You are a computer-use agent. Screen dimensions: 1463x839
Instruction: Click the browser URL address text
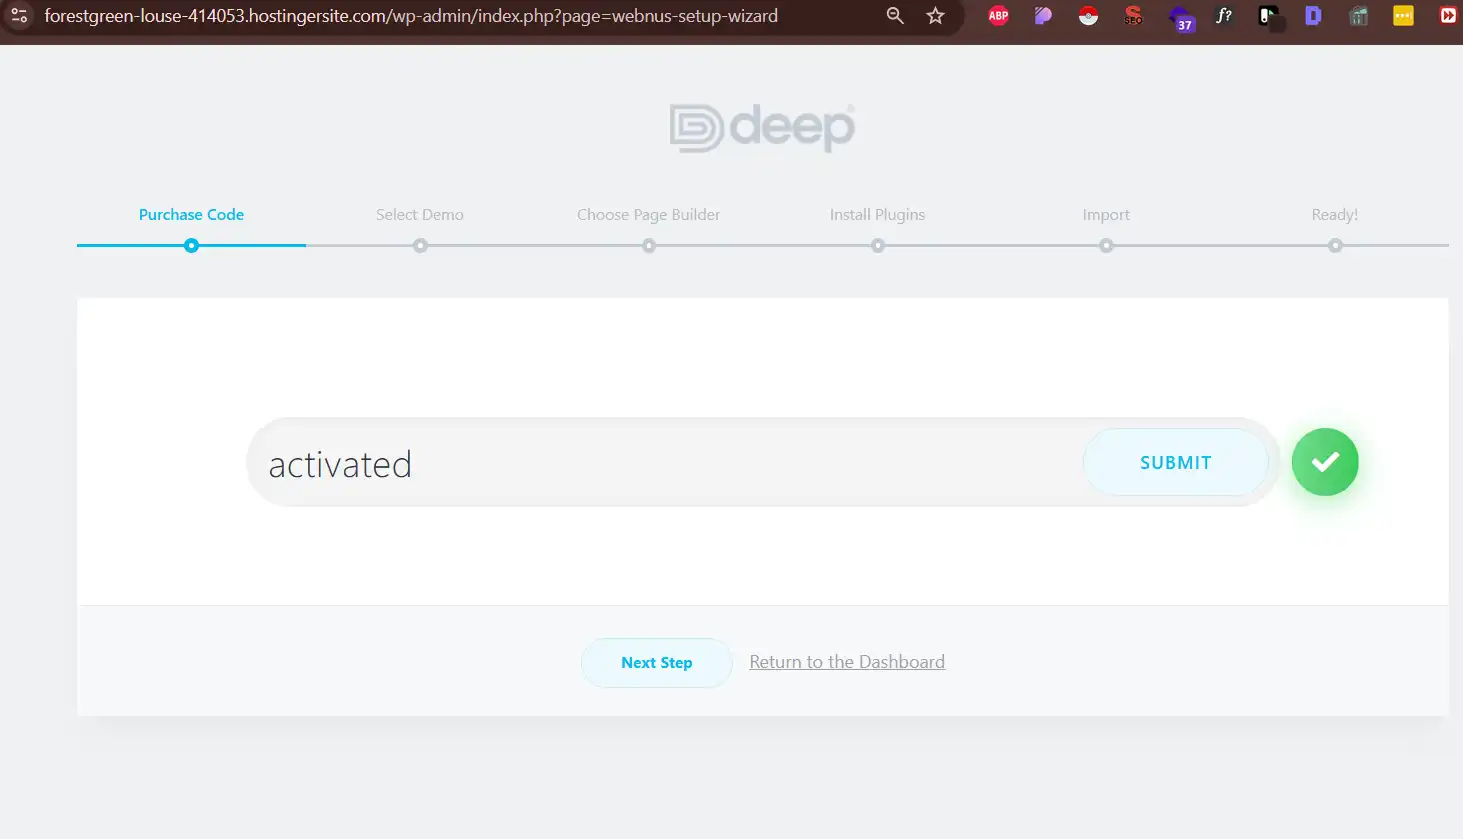point(411,16)
